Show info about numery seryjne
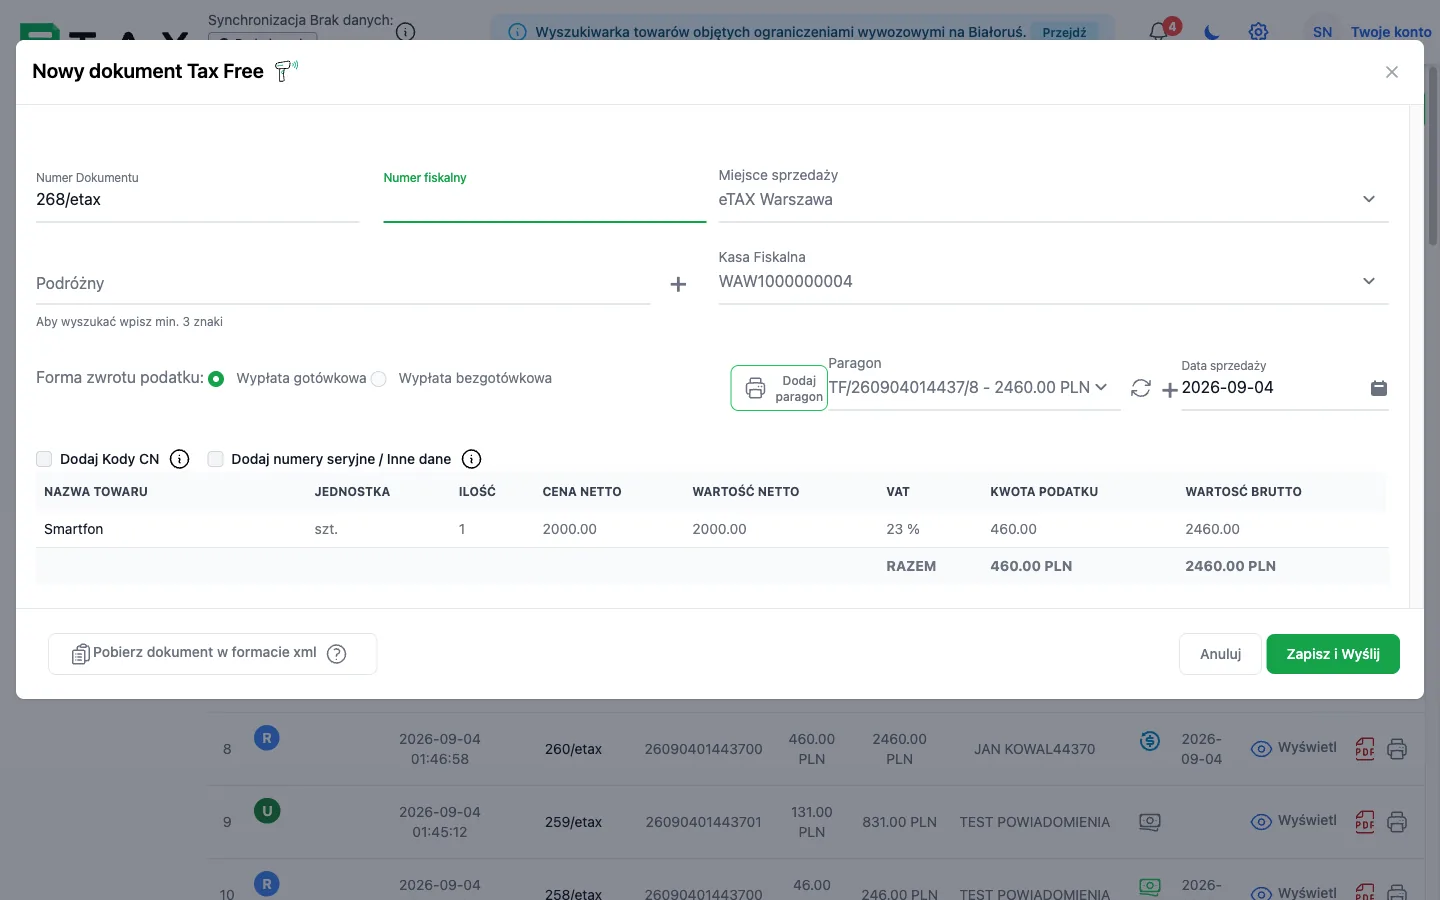This screenshot has height=900, width=1440. (x=472, y=459)
